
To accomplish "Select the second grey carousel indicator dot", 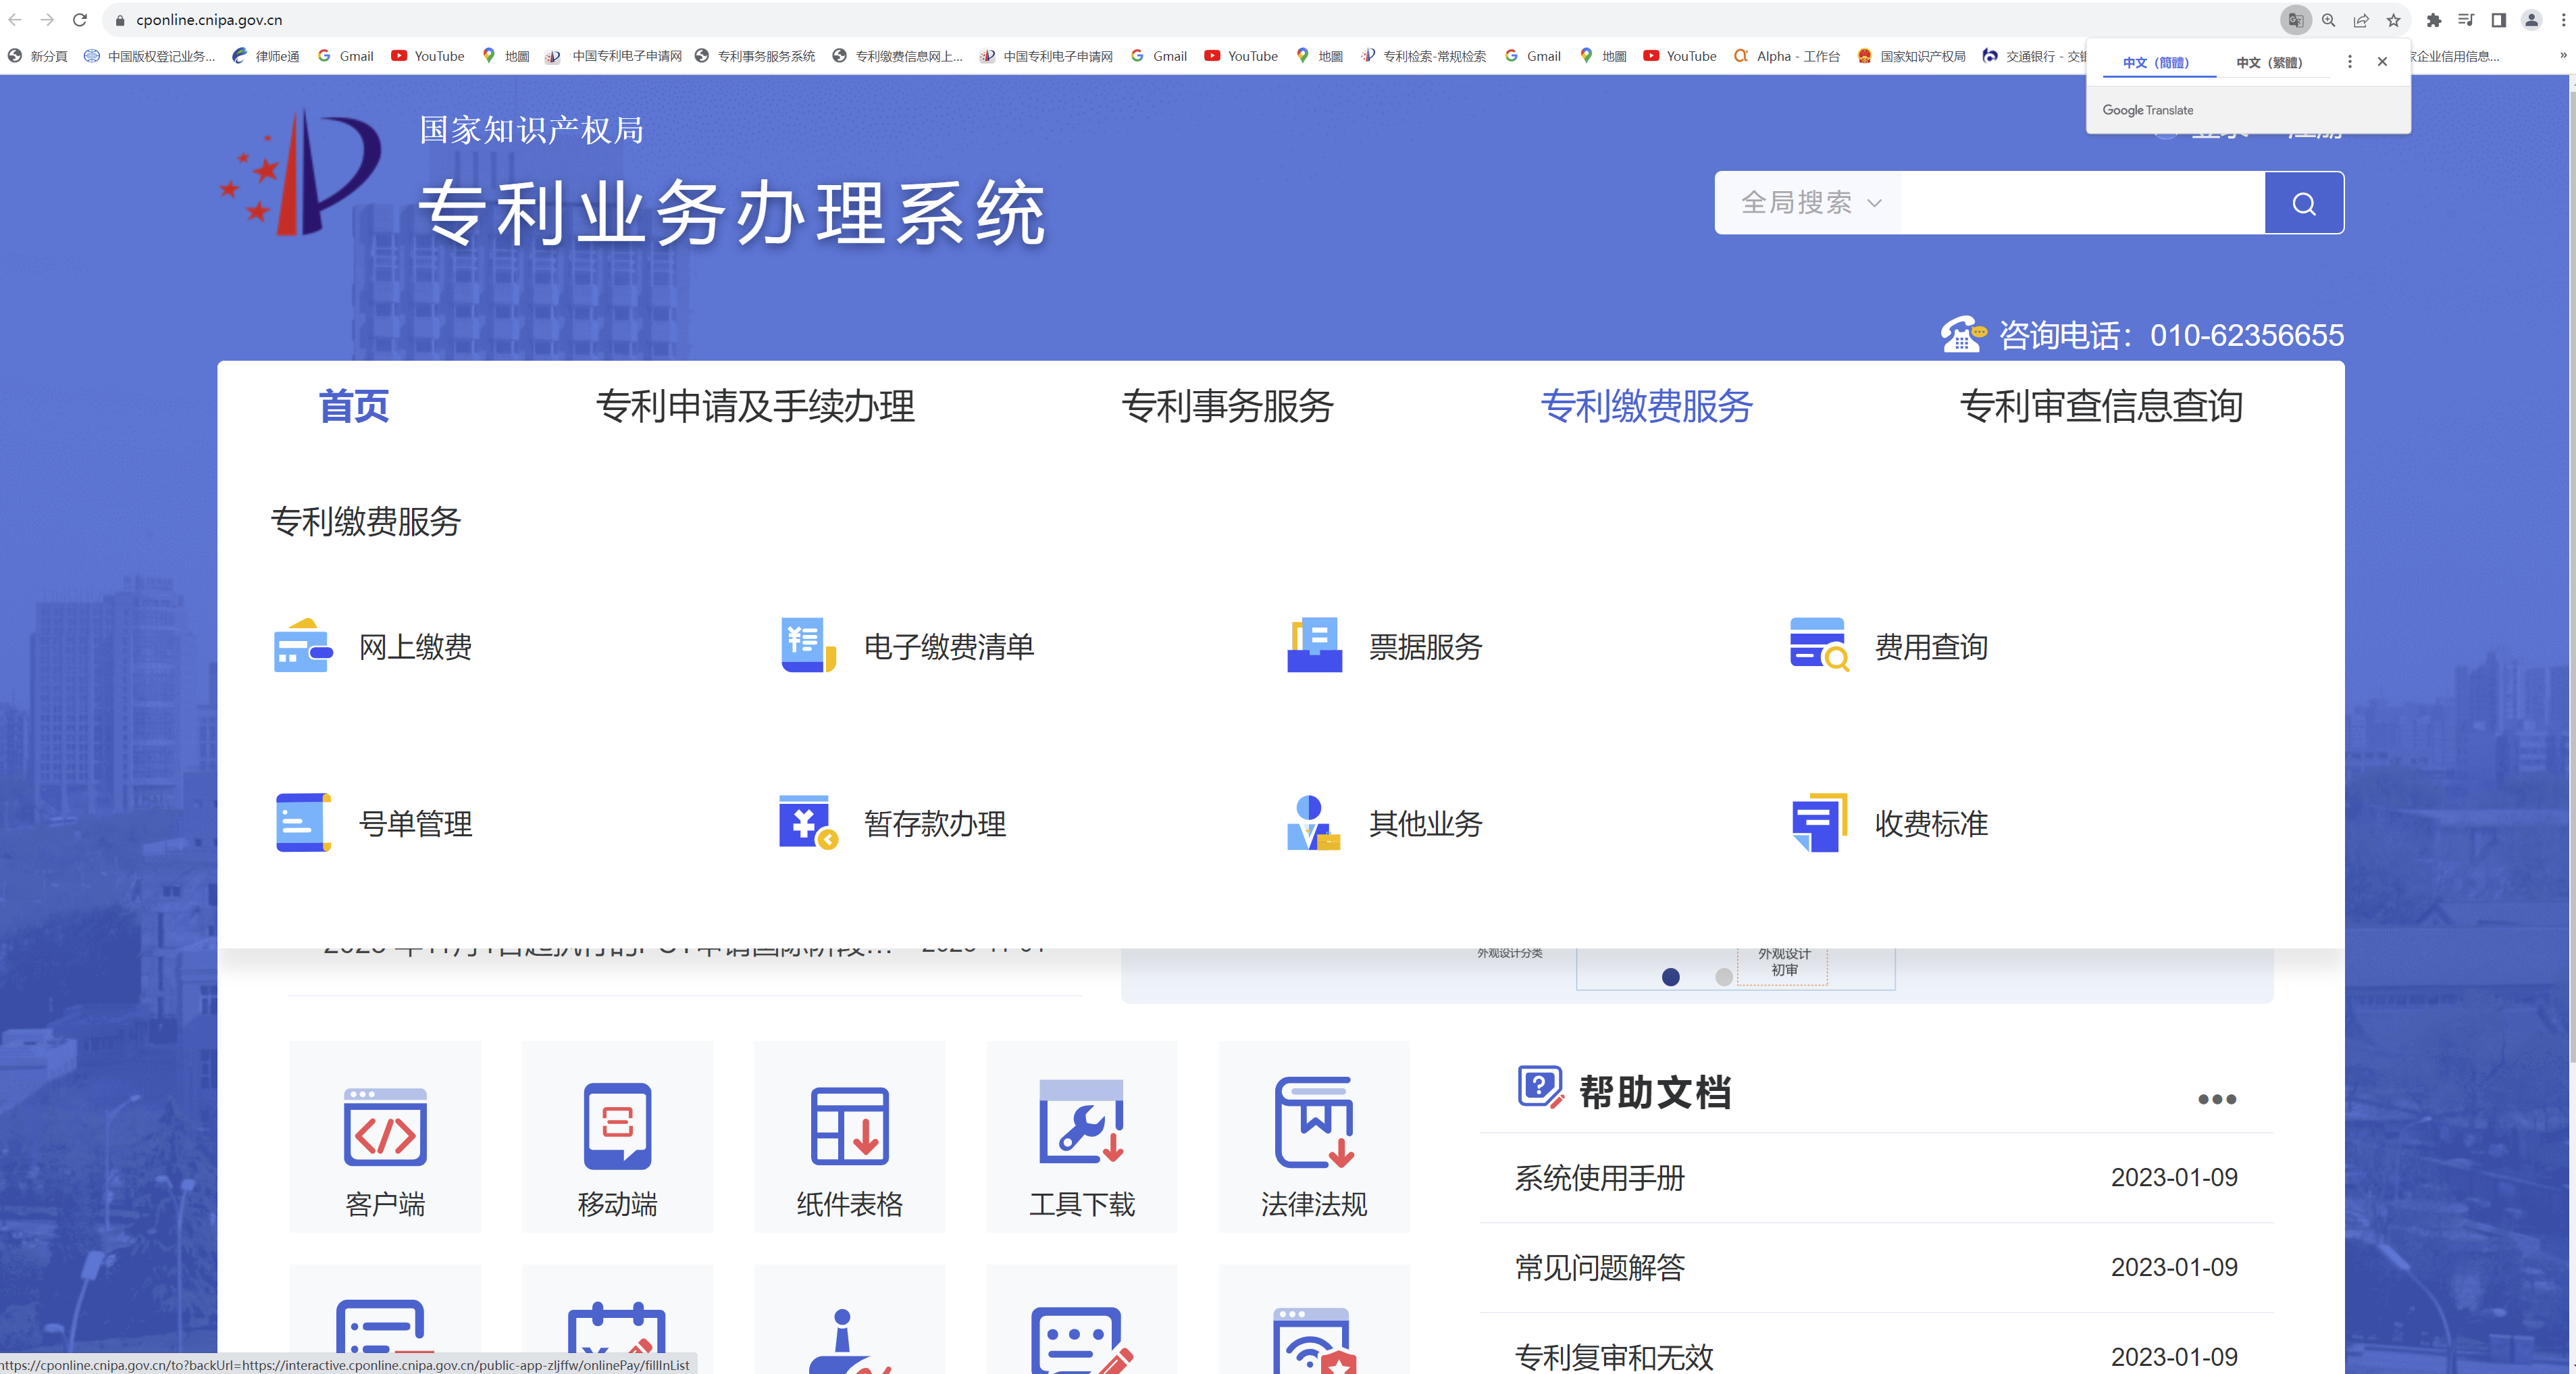I will point(1724,977).
